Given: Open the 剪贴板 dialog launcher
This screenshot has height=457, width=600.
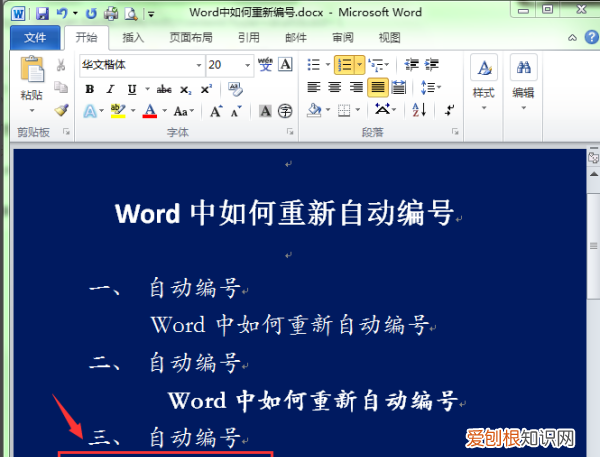Looking at the screenshot, I should (x=67, y=132).
